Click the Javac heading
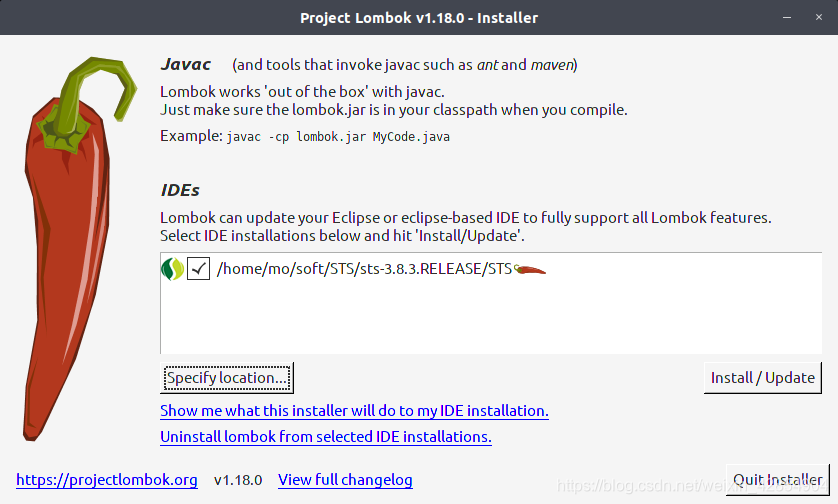 [x=185, y=64]
